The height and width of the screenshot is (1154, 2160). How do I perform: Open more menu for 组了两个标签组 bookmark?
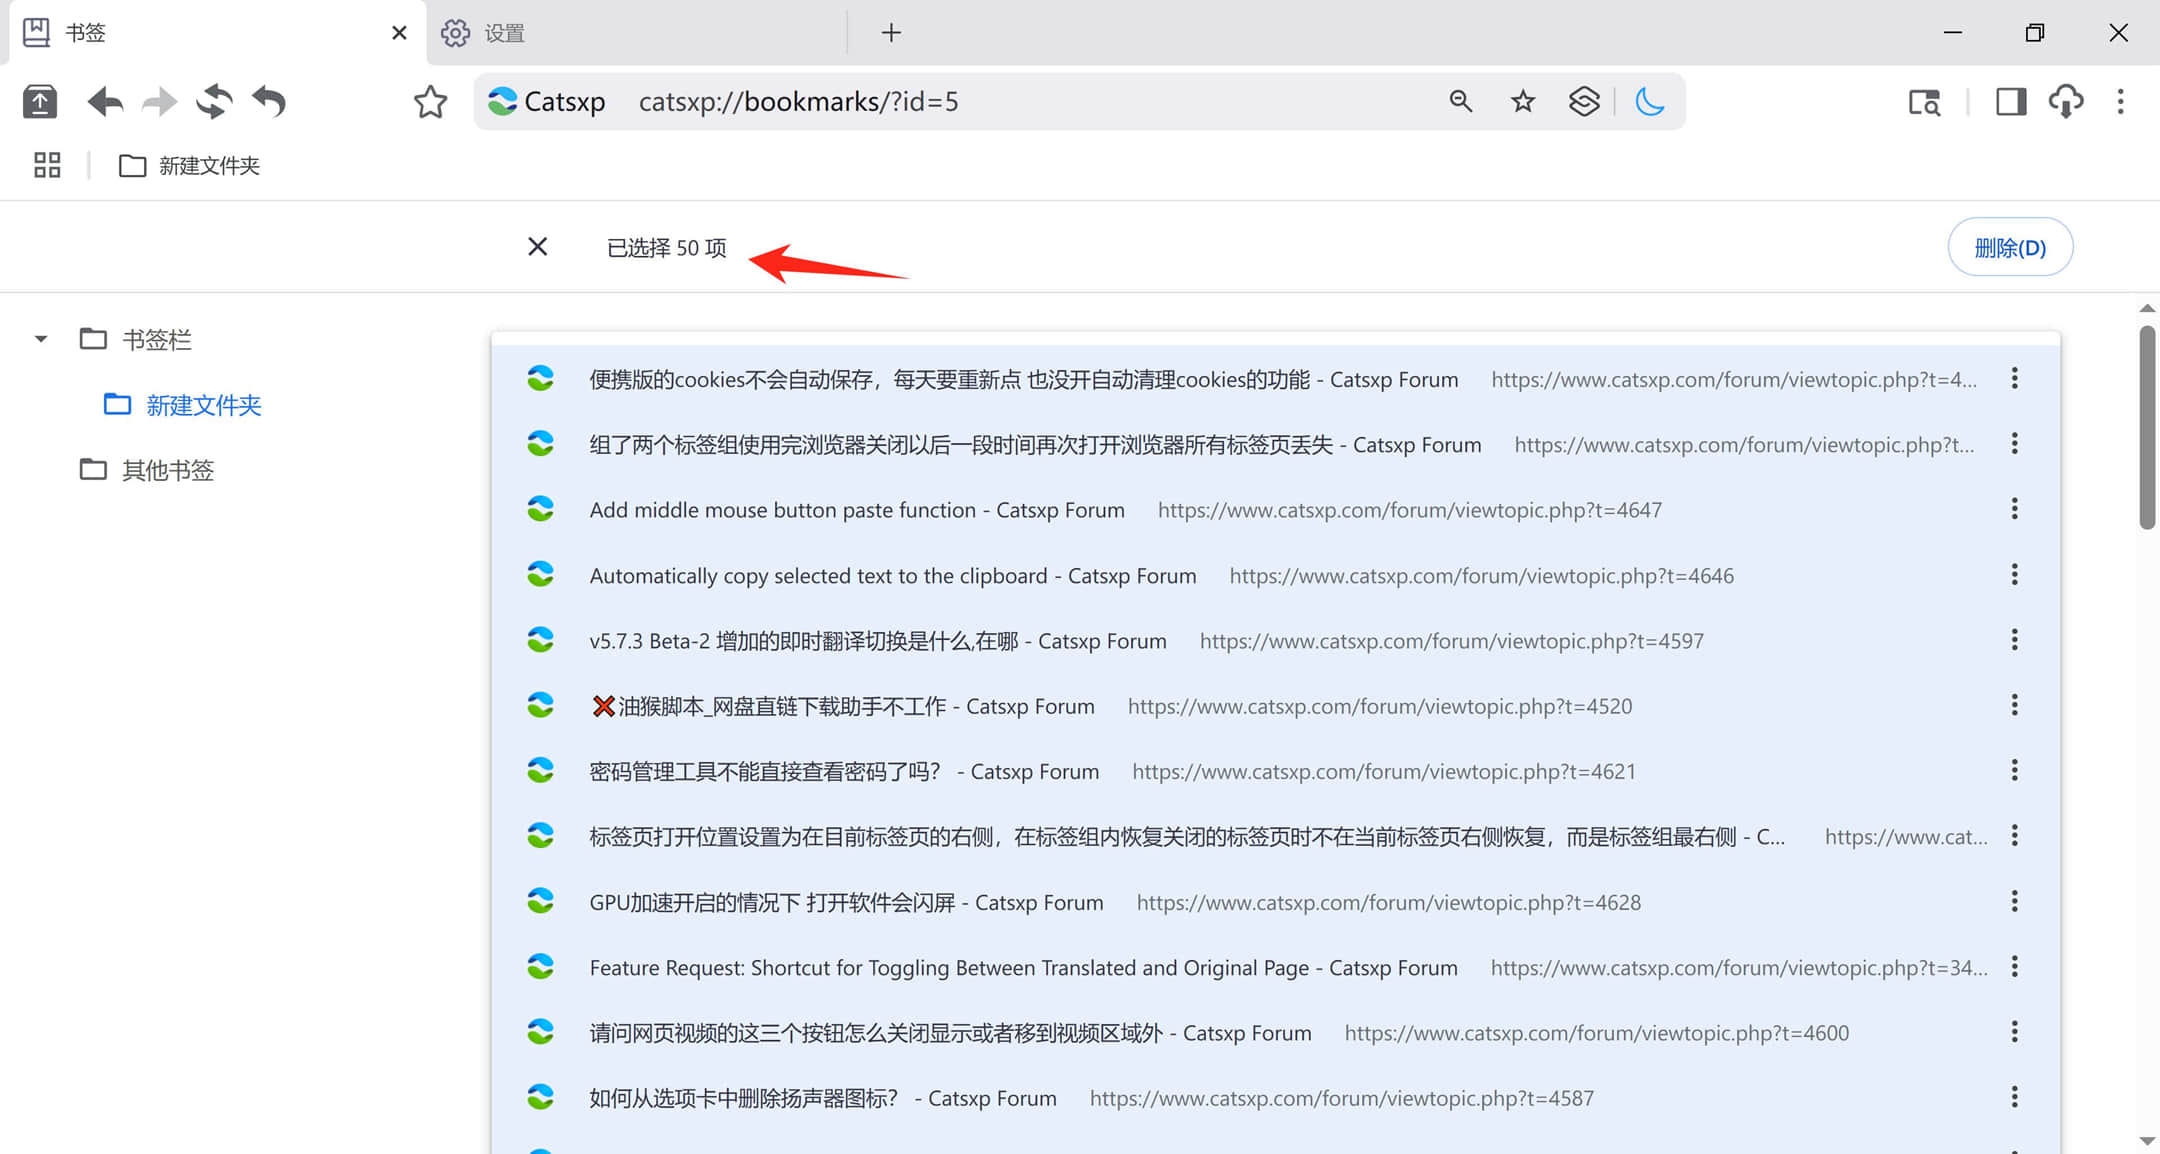click(x=2014, y=444)
